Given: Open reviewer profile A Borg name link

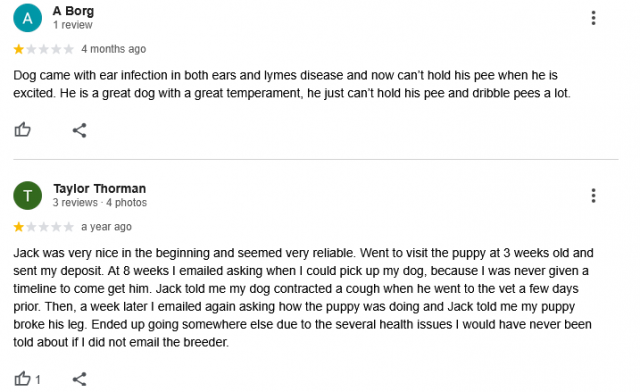Looking at the screenshot, I should point(73,11).
